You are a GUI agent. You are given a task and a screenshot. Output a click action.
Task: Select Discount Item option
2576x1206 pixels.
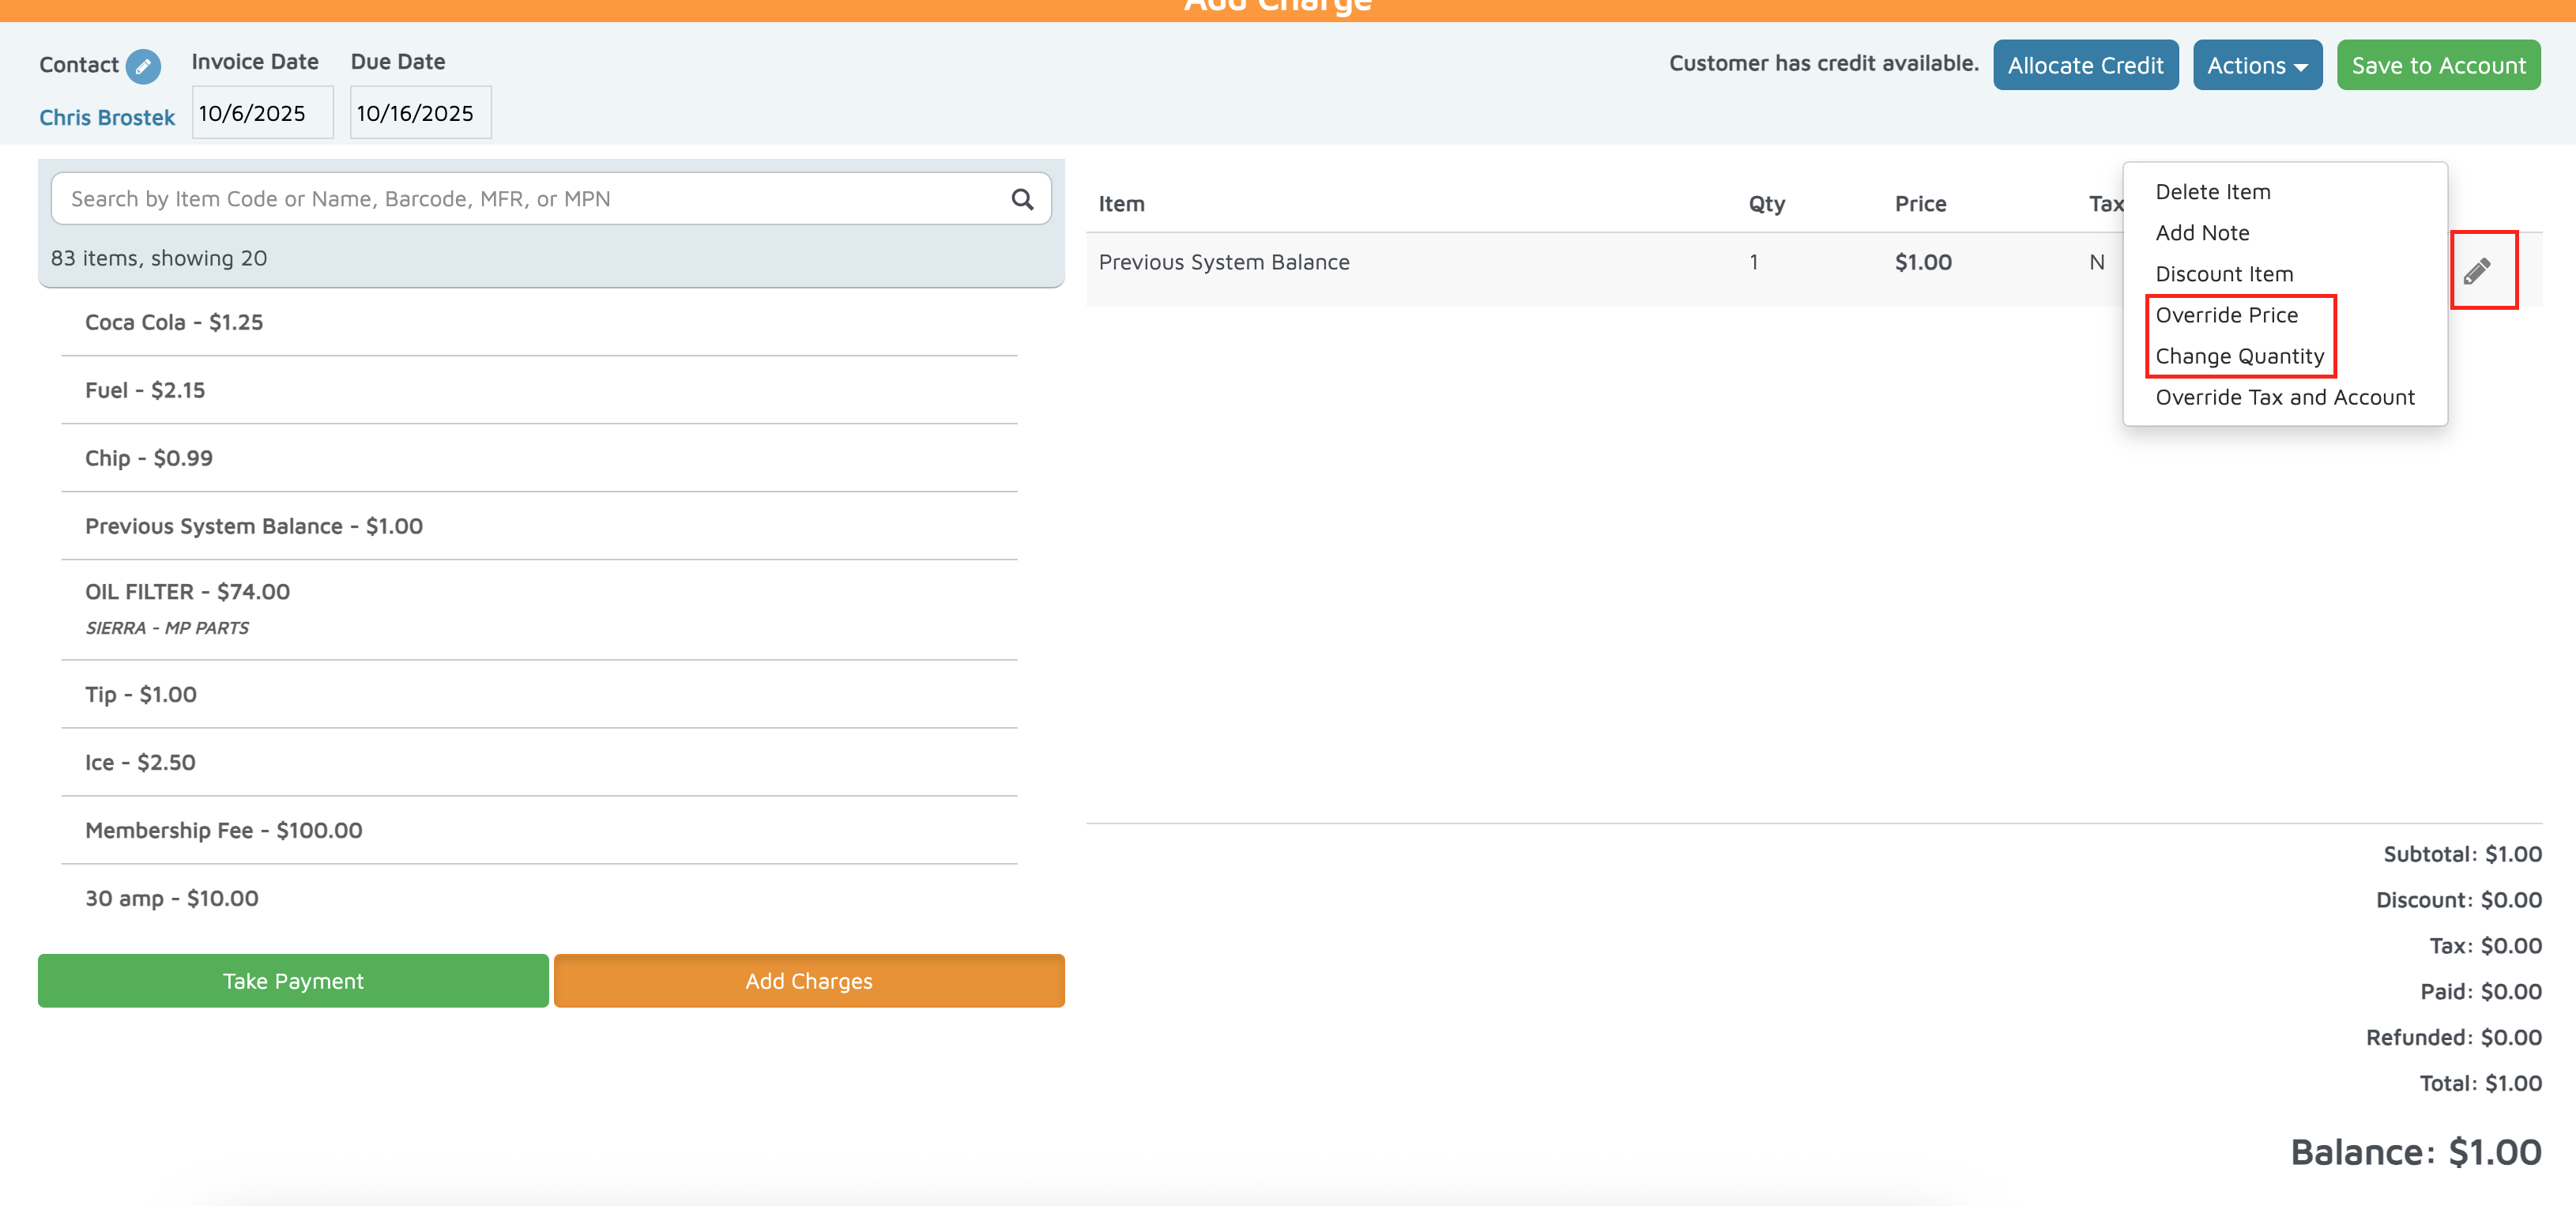(x=2223, y=274)
